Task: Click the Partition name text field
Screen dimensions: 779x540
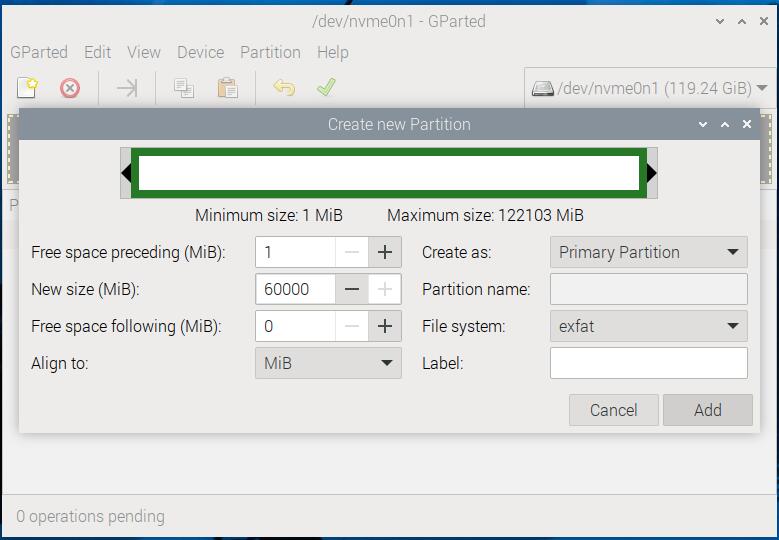Action: pyautogui.click(x=648, y=289)
